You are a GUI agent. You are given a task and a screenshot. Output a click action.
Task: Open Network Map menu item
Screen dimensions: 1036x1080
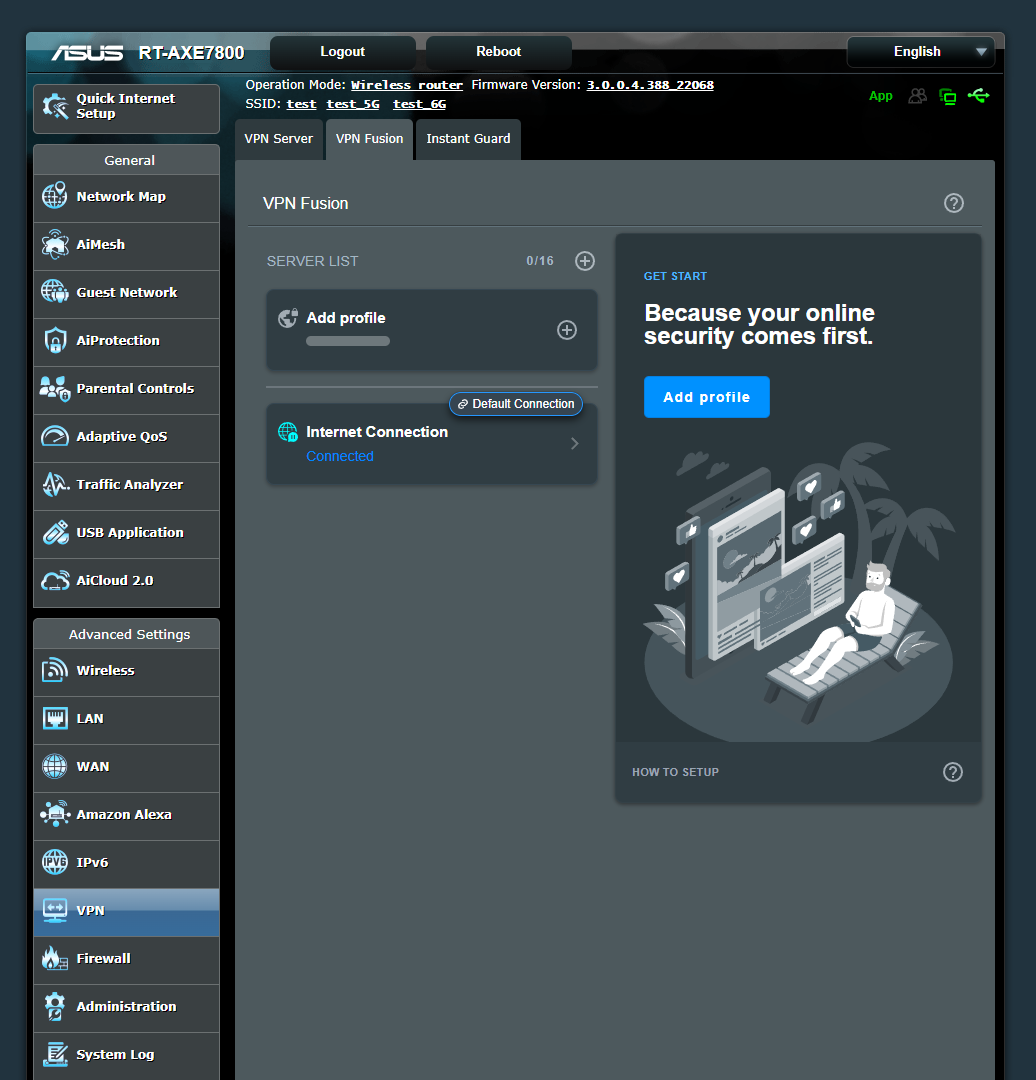(x=127, y=198)
